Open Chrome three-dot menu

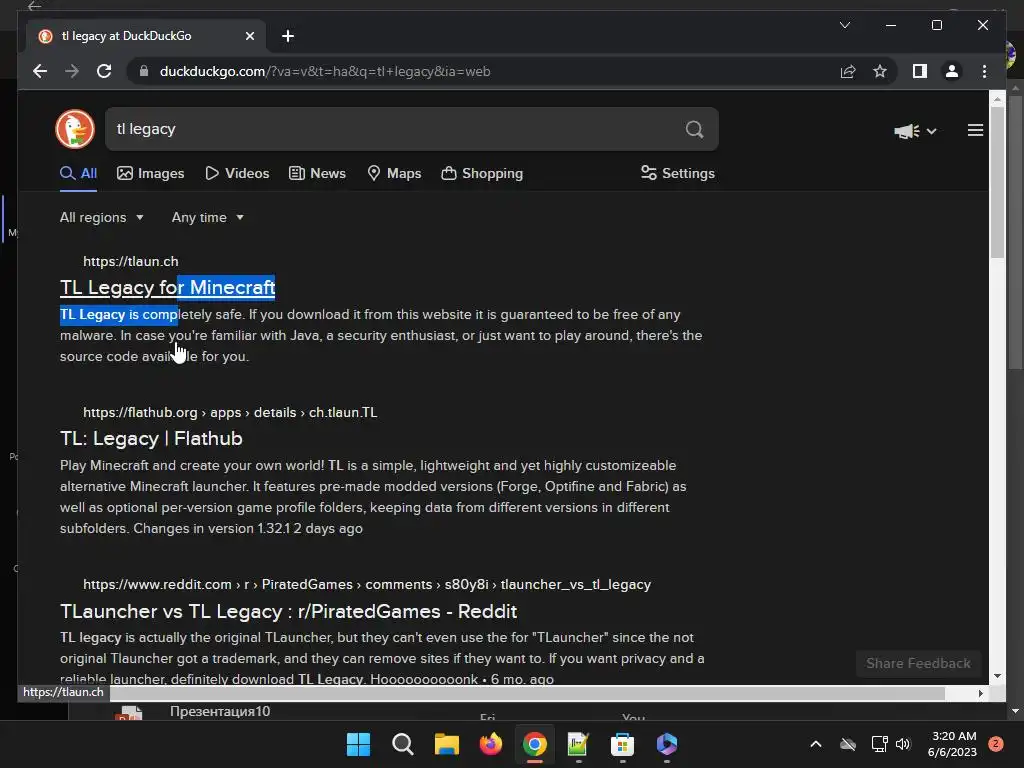click(984, 71)
